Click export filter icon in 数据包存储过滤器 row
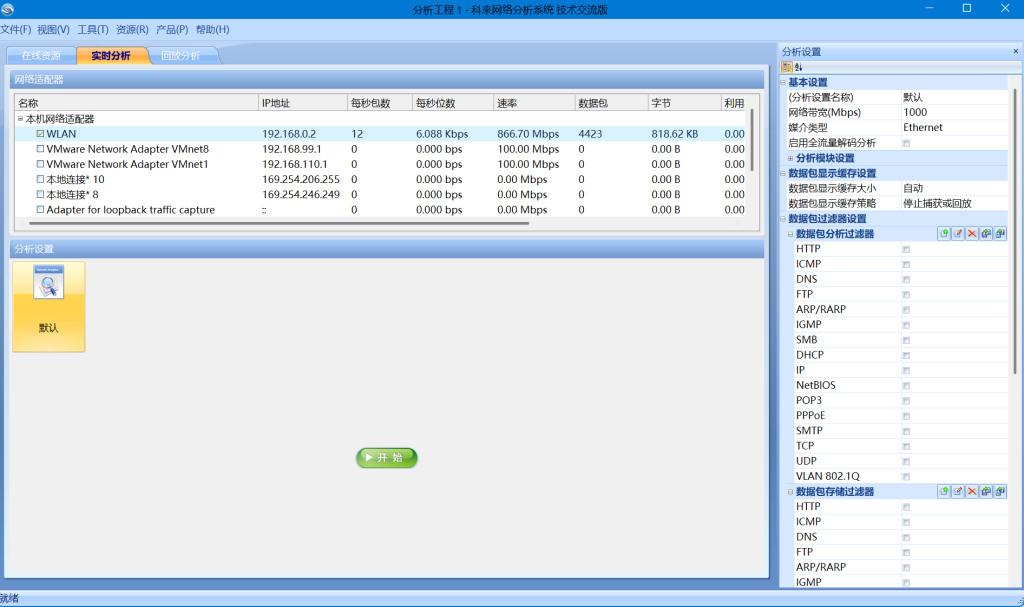The height and width of the screenshot is (607, 1024). point(1000,492)
